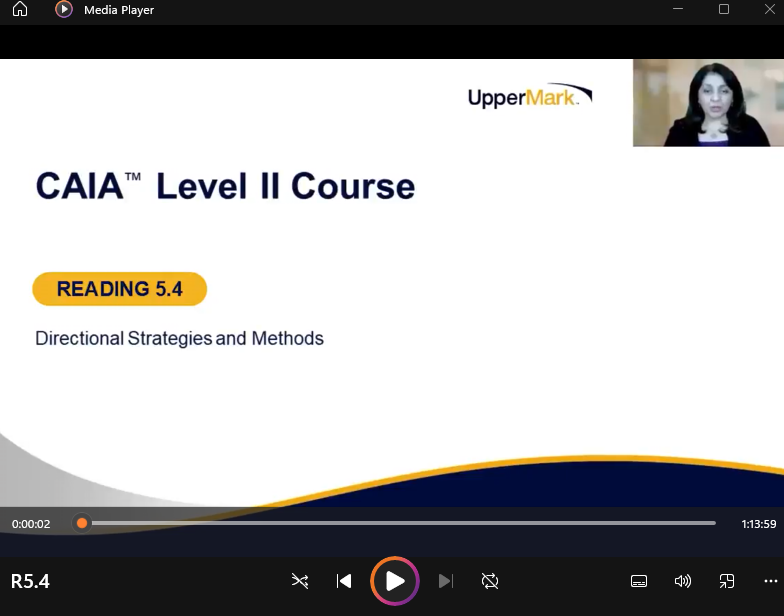Image resolution: width=784 pixels, height=616 pixels.
Task: Click the elapsed time 0:00:02
Action: (x=31, y=524)
